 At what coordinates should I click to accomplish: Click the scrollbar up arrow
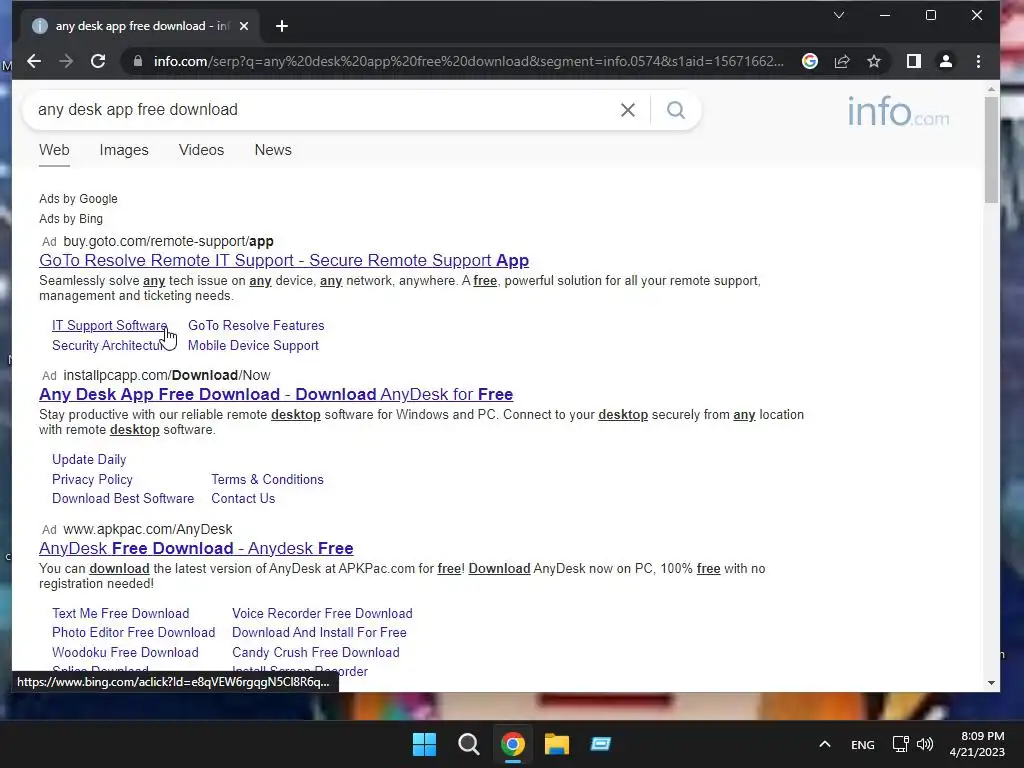(x=991, y=89)
